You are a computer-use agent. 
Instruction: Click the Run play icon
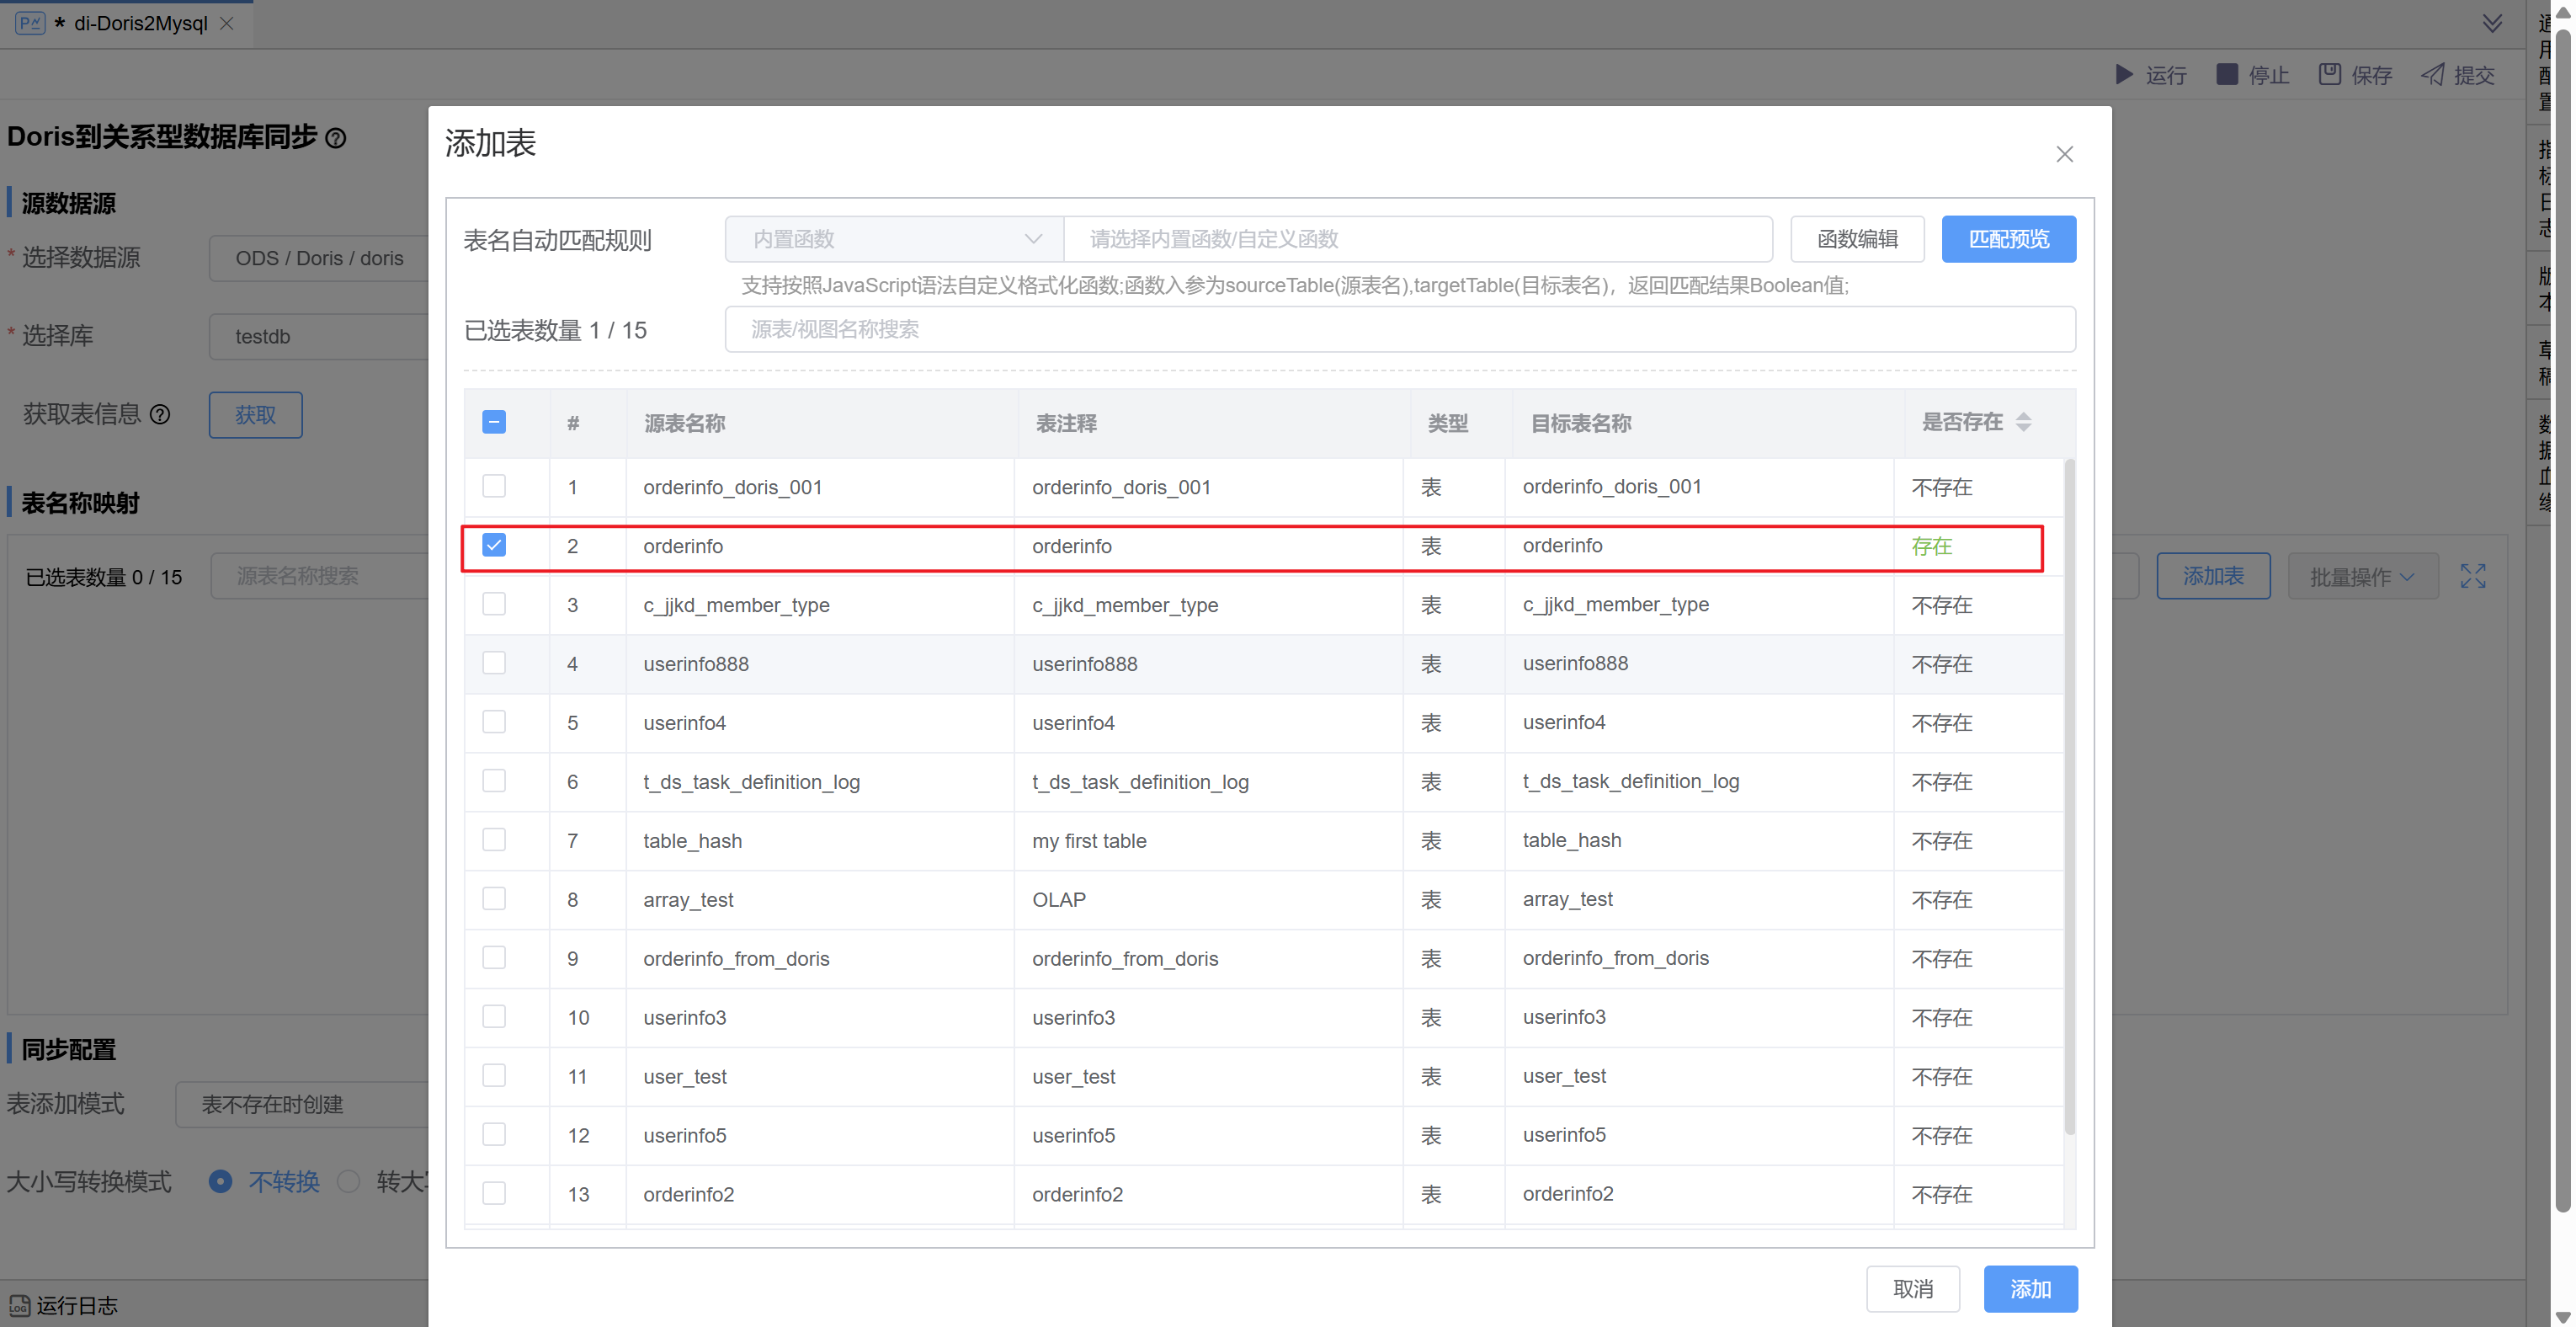coord(2124,75)
